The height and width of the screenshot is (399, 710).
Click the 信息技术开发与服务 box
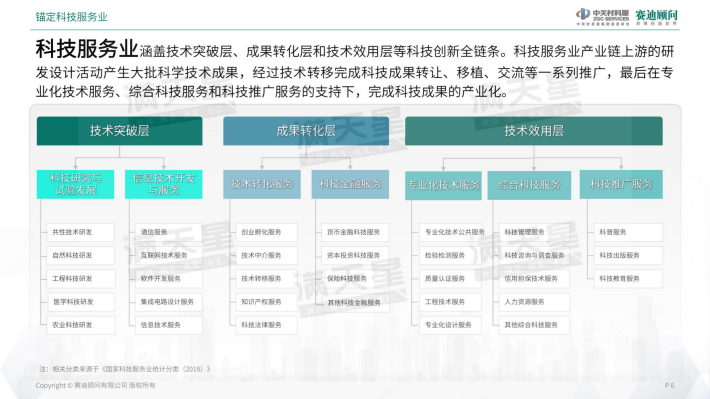click(163, 184)
